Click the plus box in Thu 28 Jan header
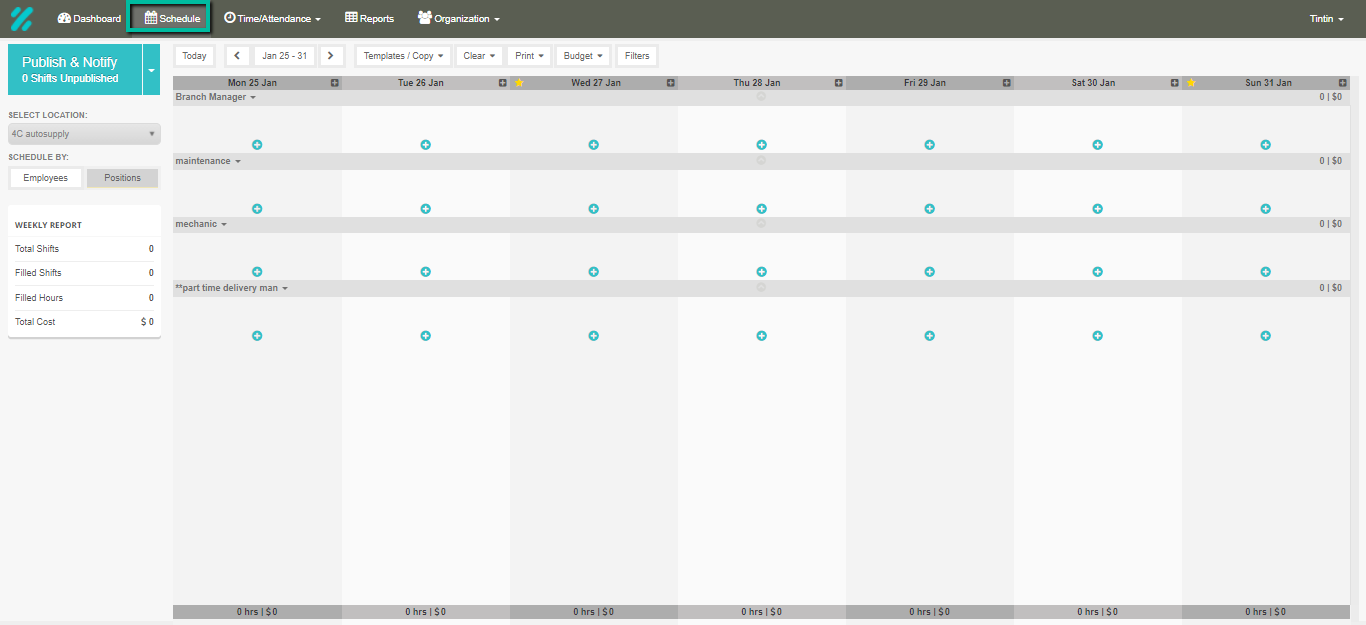 click(x=839, y=83)
